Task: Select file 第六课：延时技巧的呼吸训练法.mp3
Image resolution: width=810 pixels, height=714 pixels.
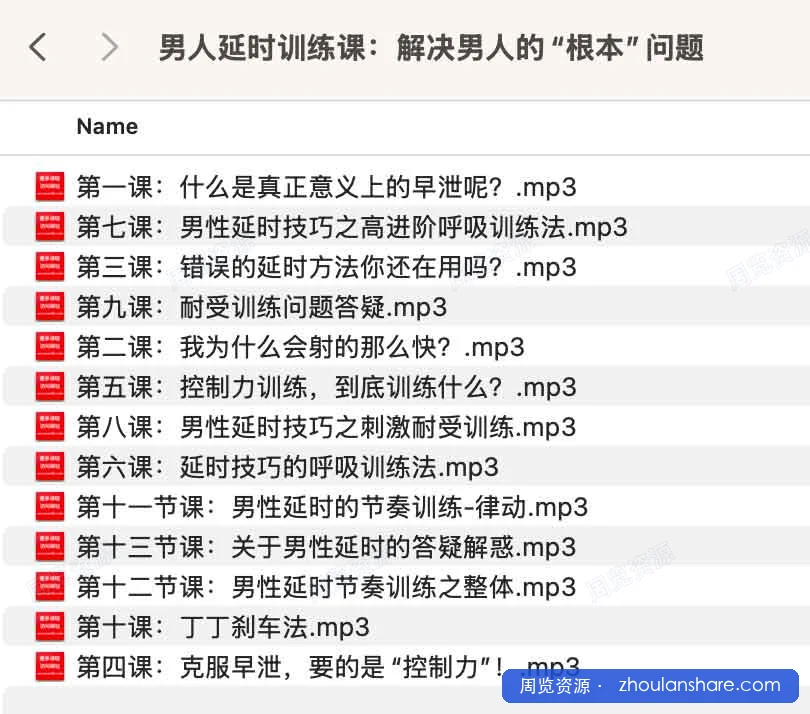Action: click(x=288, y=467)
